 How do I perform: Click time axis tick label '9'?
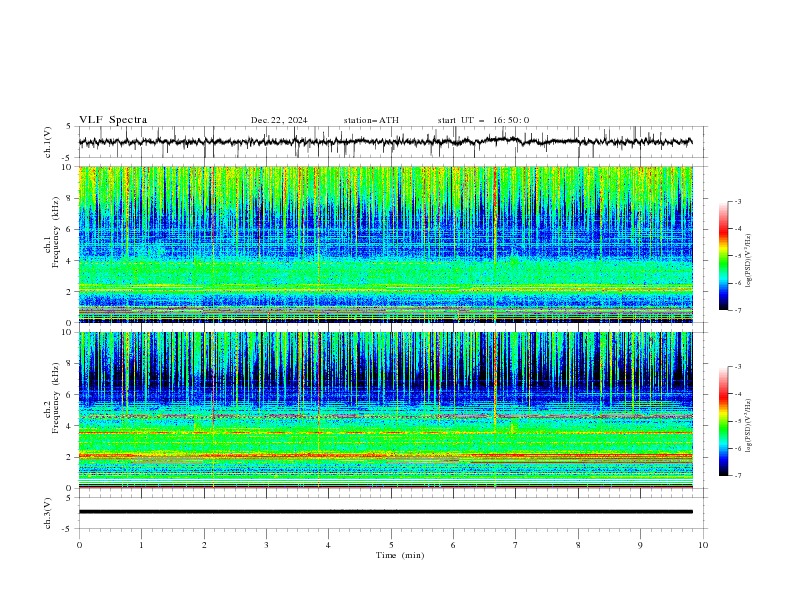click(x=640, y=545)
